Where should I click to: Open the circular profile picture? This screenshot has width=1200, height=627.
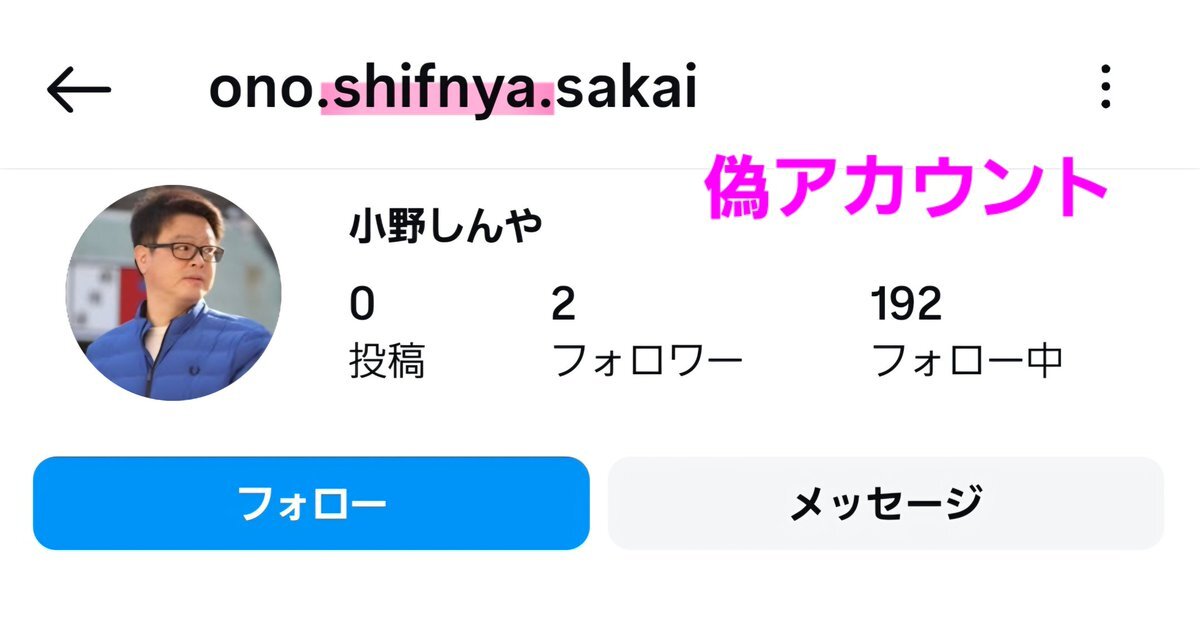[173, 293]
